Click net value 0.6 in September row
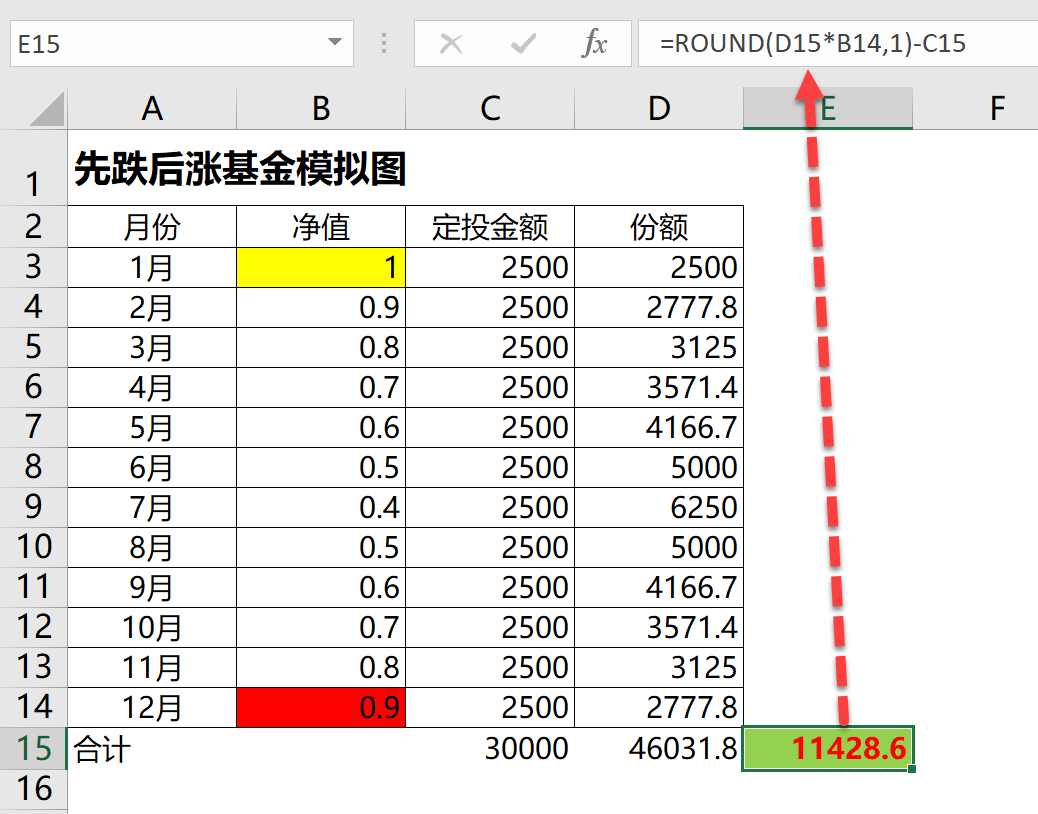This screenshot has height=814, width=1038. (321, 588)
